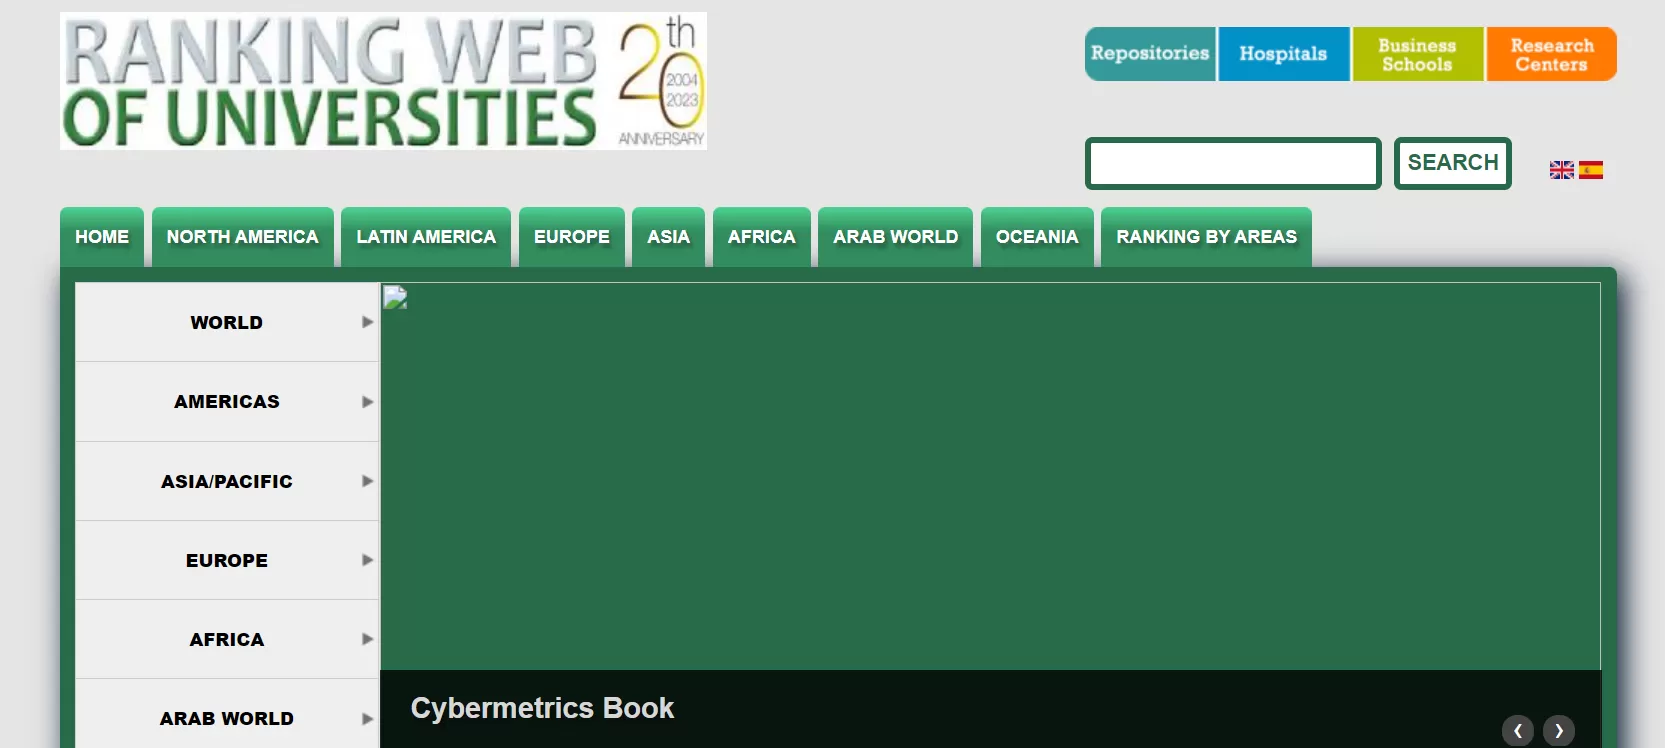Select ASIA/PACIFIC in the sidebar menu
1665x748 pixels.
(227, 481)
